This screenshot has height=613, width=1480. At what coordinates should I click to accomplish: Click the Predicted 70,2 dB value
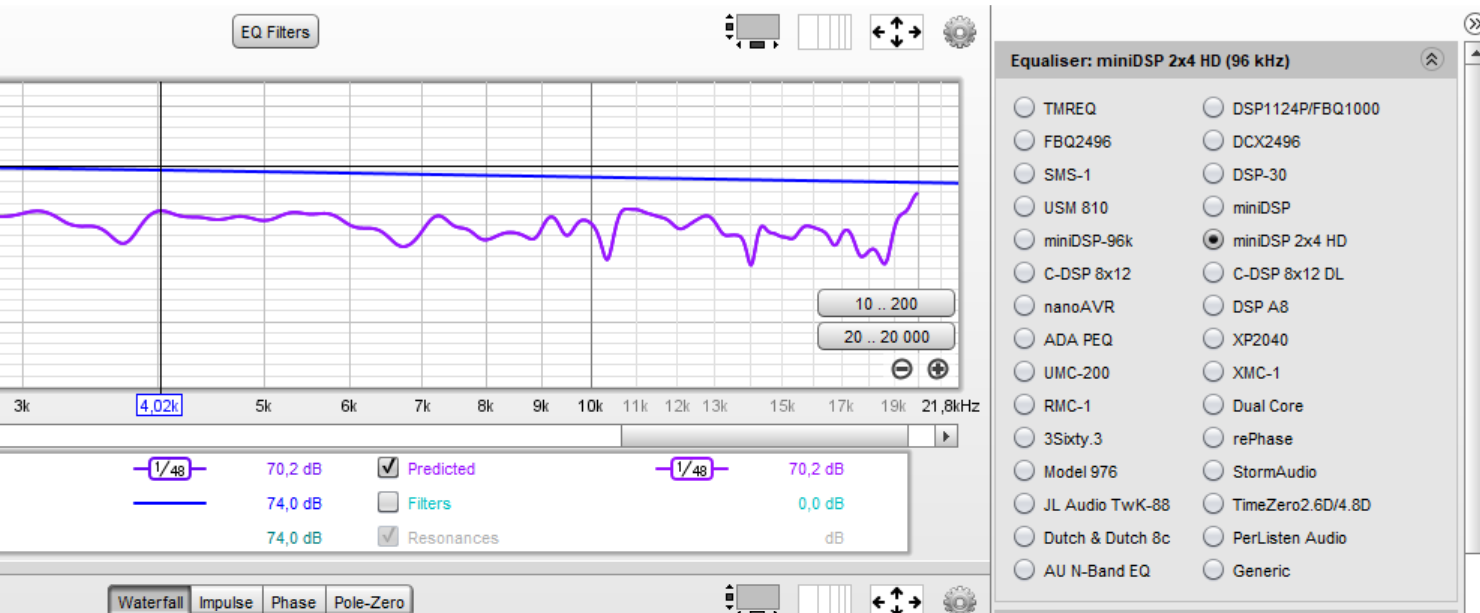click(816, 469)
